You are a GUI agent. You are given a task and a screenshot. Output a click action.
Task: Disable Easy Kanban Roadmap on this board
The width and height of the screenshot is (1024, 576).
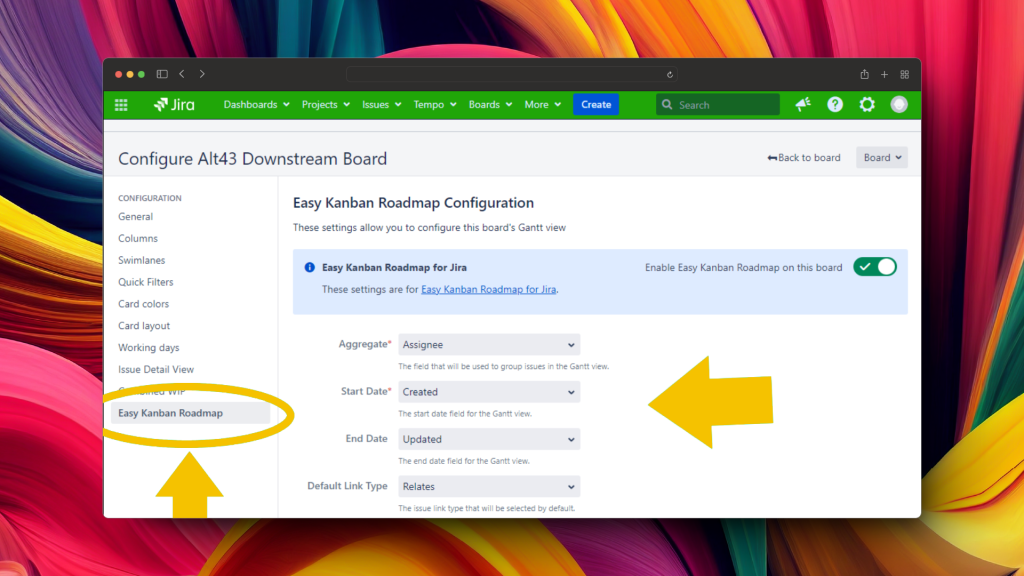click(875, 267)
